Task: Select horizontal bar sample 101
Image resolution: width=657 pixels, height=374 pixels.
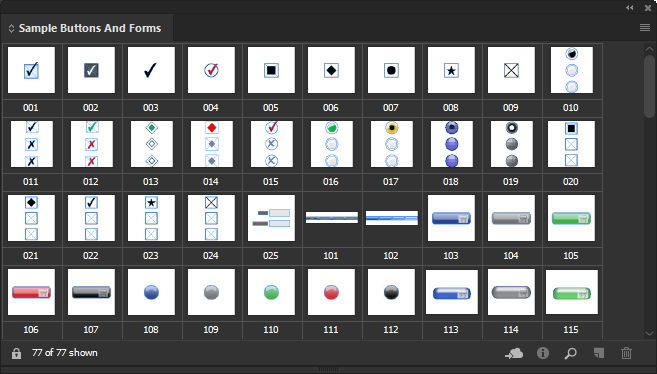Action: [x=331, y=217]
